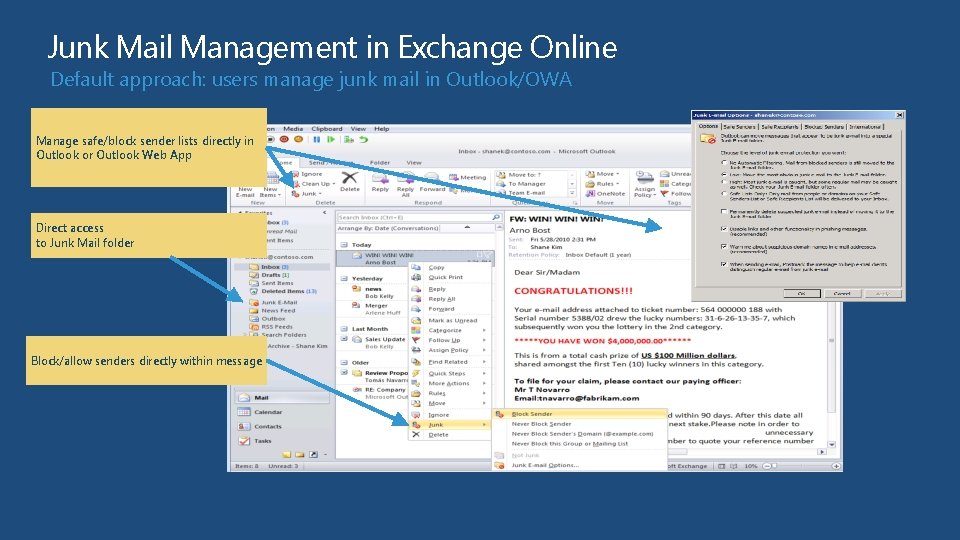Click OK in Junk E-mail Options
Viewport: 960px width, 540px height.
click(x=801, y=294)
